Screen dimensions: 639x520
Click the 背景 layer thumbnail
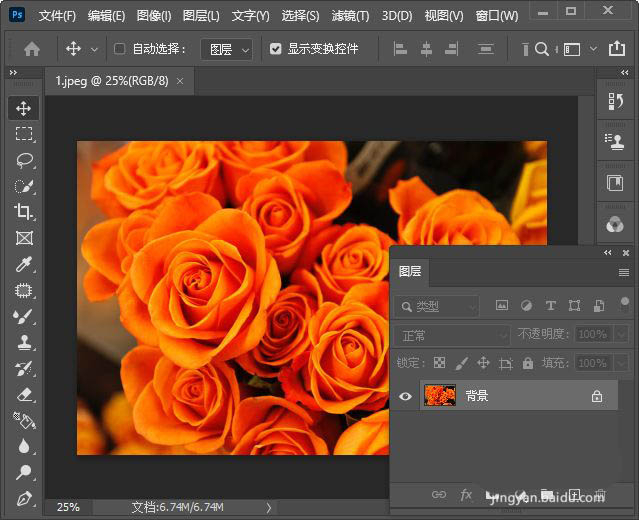(440, 395)
